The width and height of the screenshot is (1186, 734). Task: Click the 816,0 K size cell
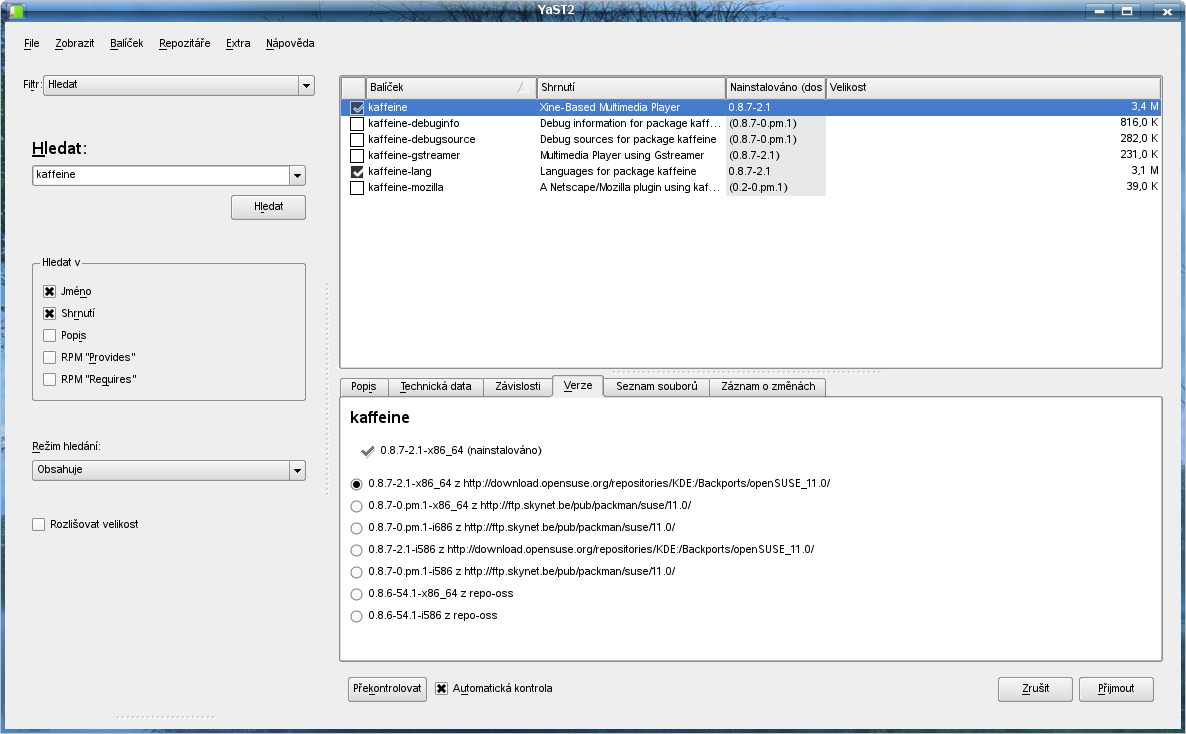[1138, 123]
